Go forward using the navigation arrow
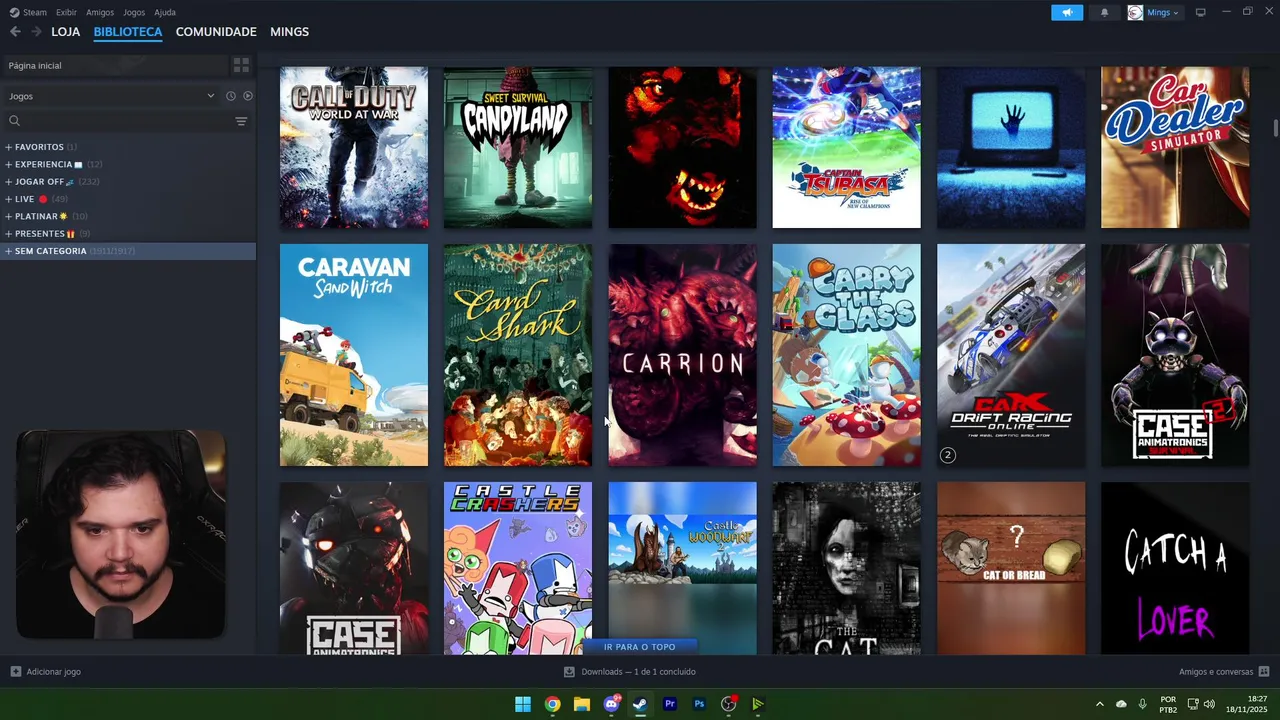1280x720 pixels. (36, 32)
